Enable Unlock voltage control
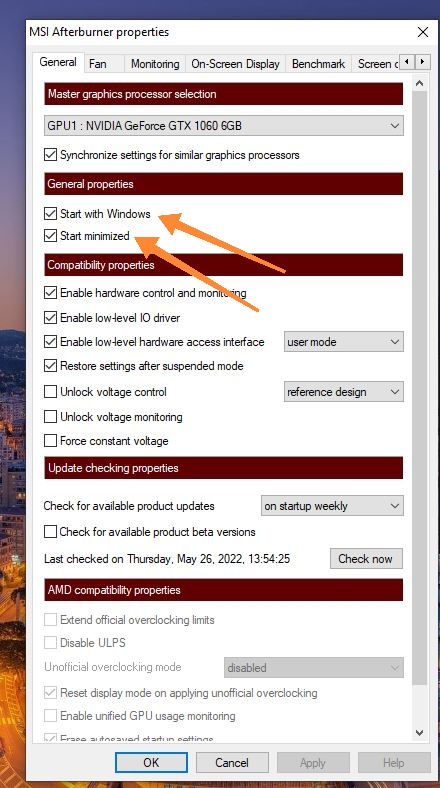Screen dimensions: 440x788 click(50, 391)
